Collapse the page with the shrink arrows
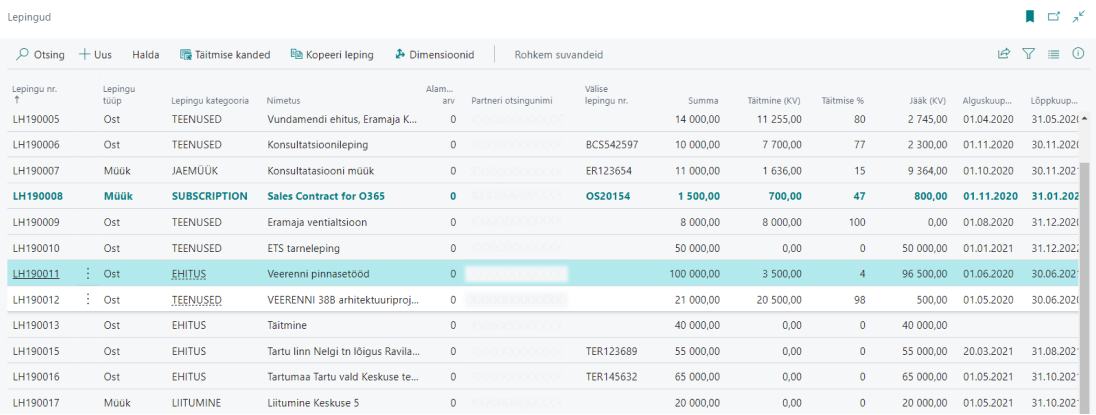 [x=1079, y=17]
